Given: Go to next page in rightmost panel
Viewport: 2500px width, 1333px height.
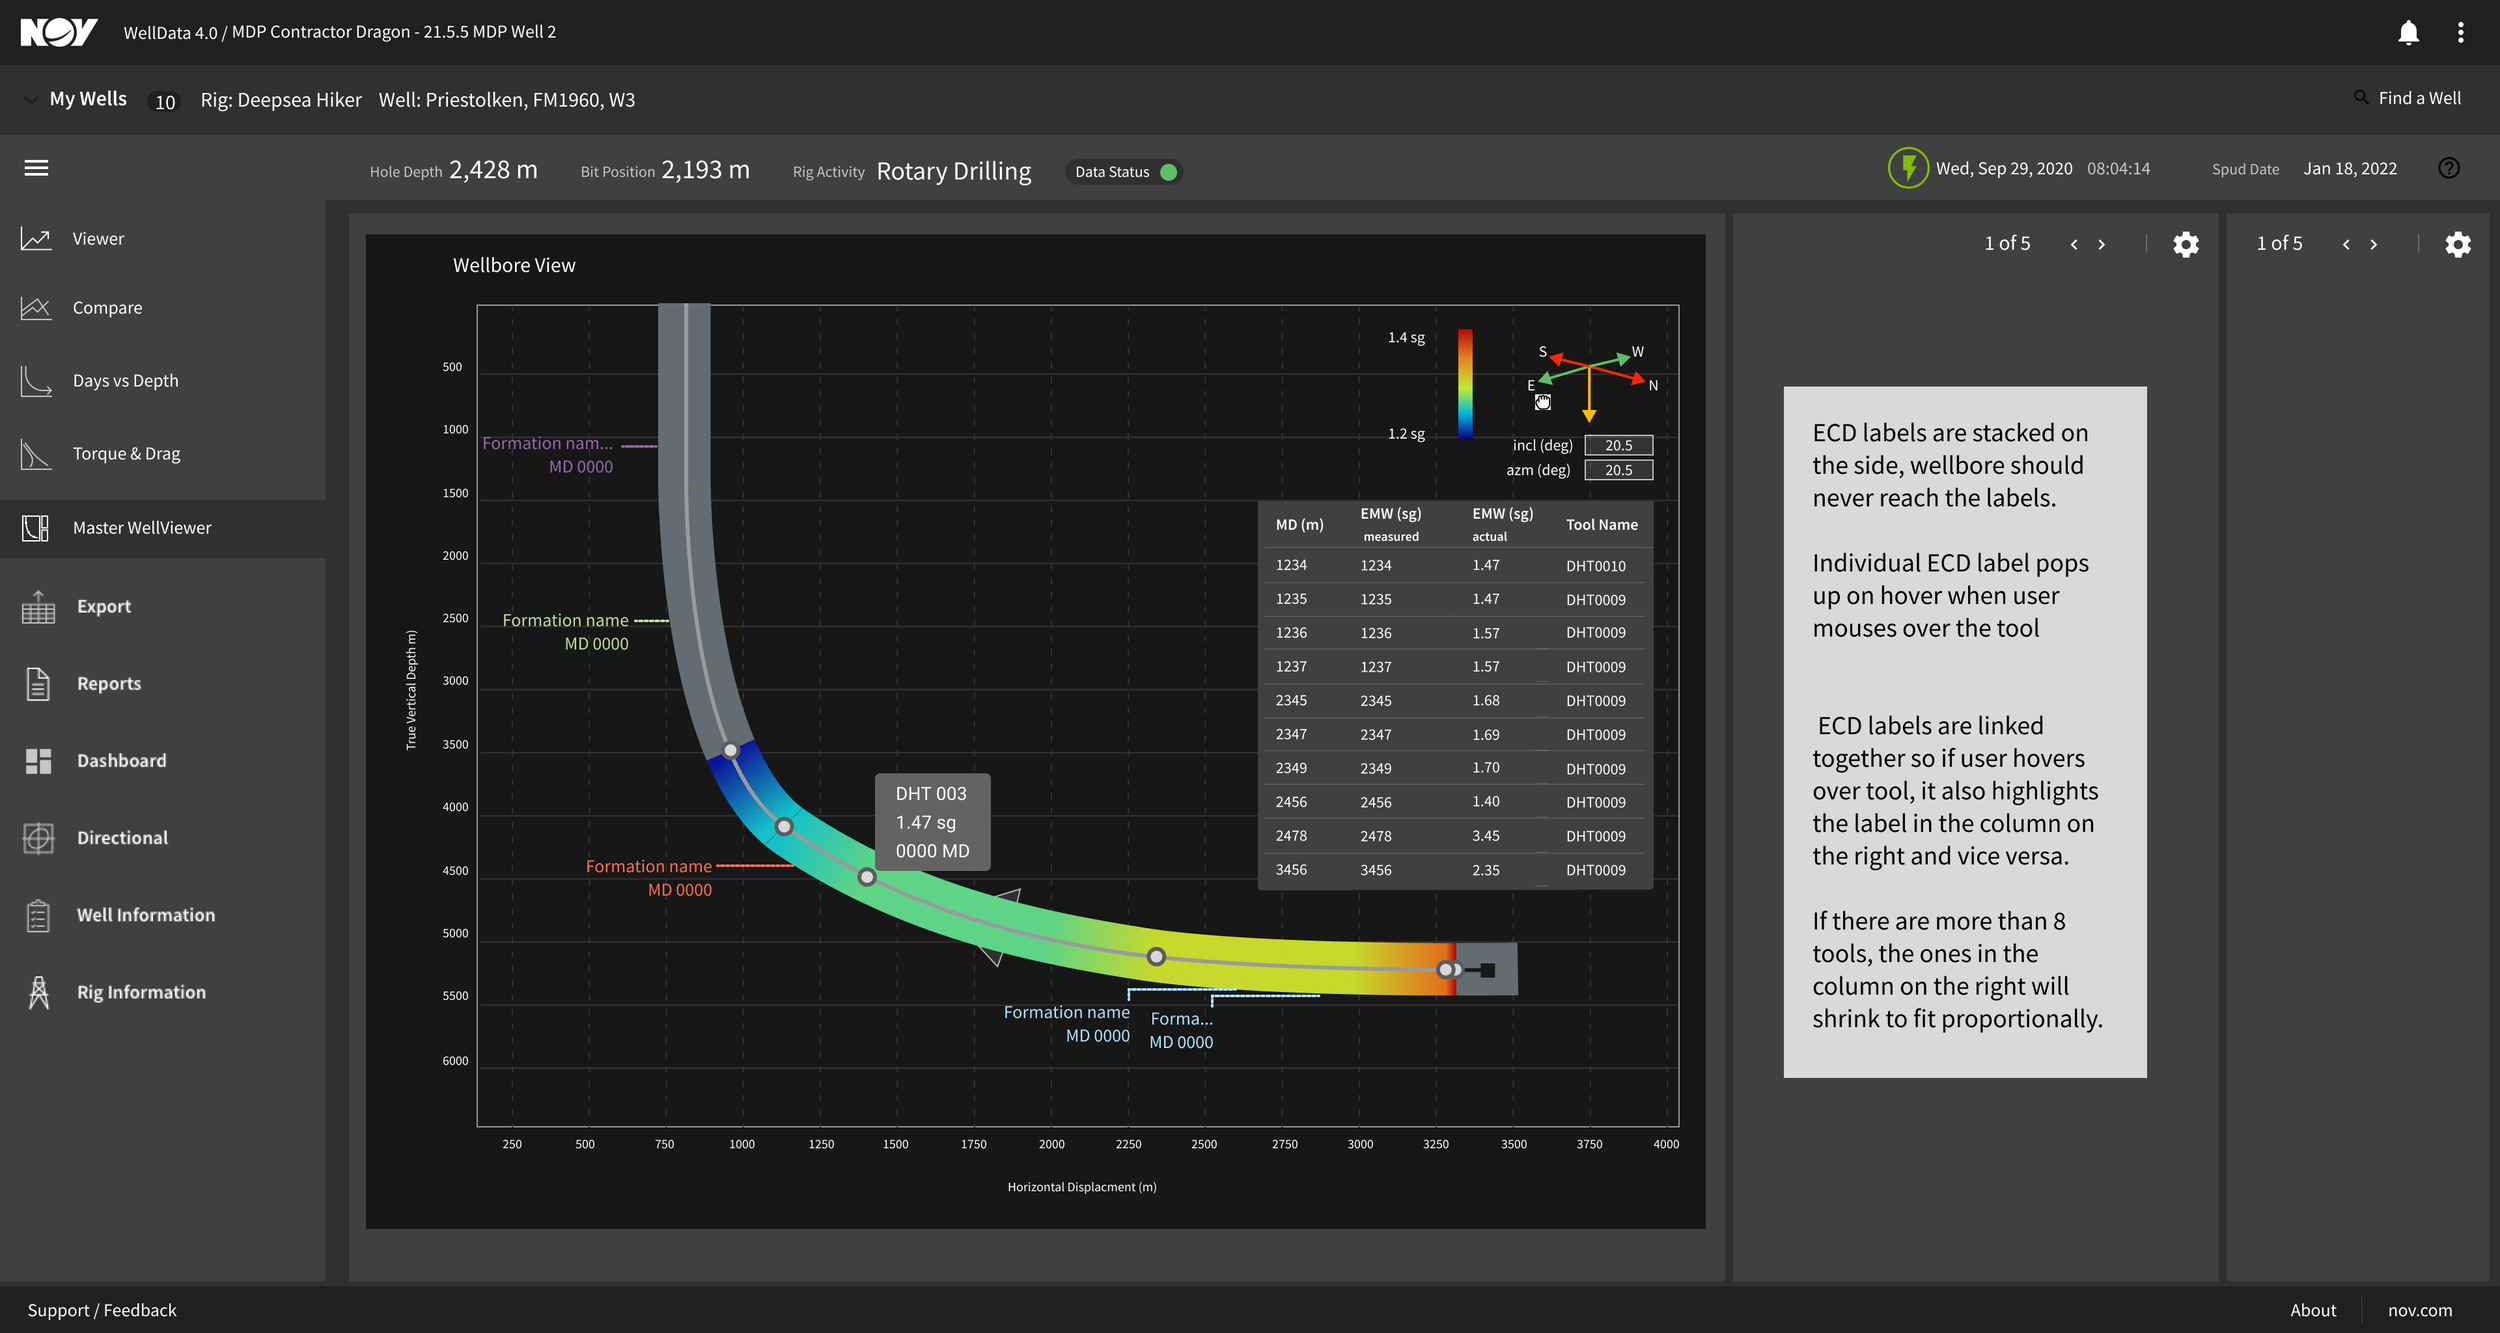Looking at the screenshot, I should click(2374, 244).
